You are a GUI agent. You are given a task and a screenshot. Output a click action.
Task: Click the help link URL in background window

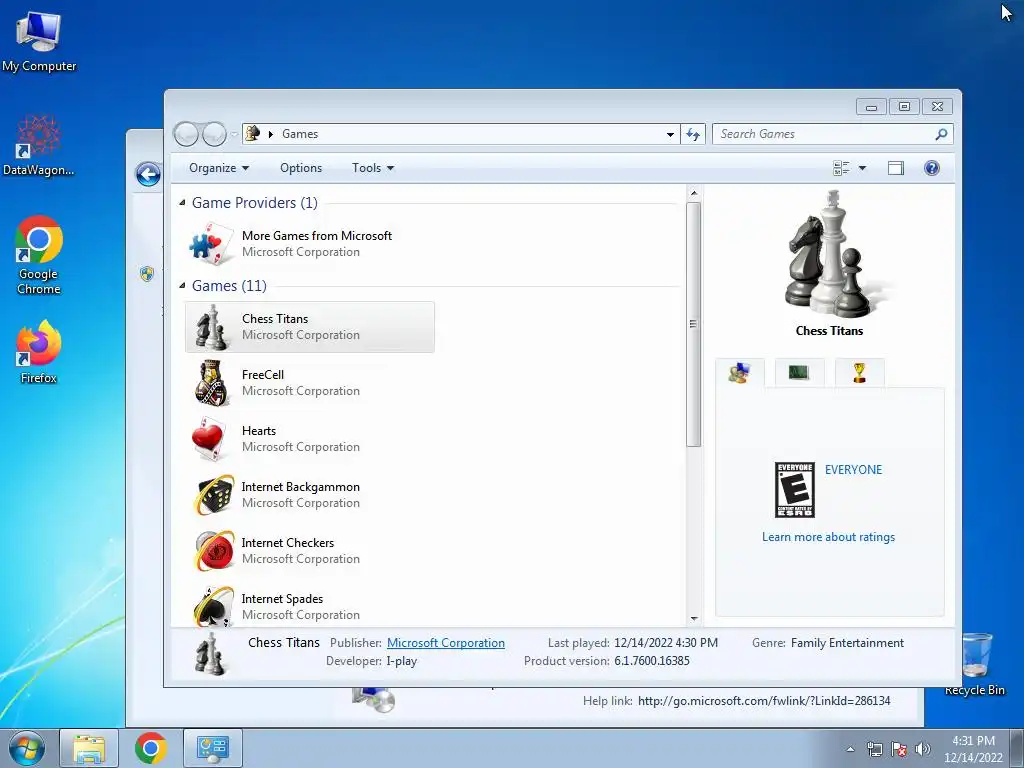(764, 701)
